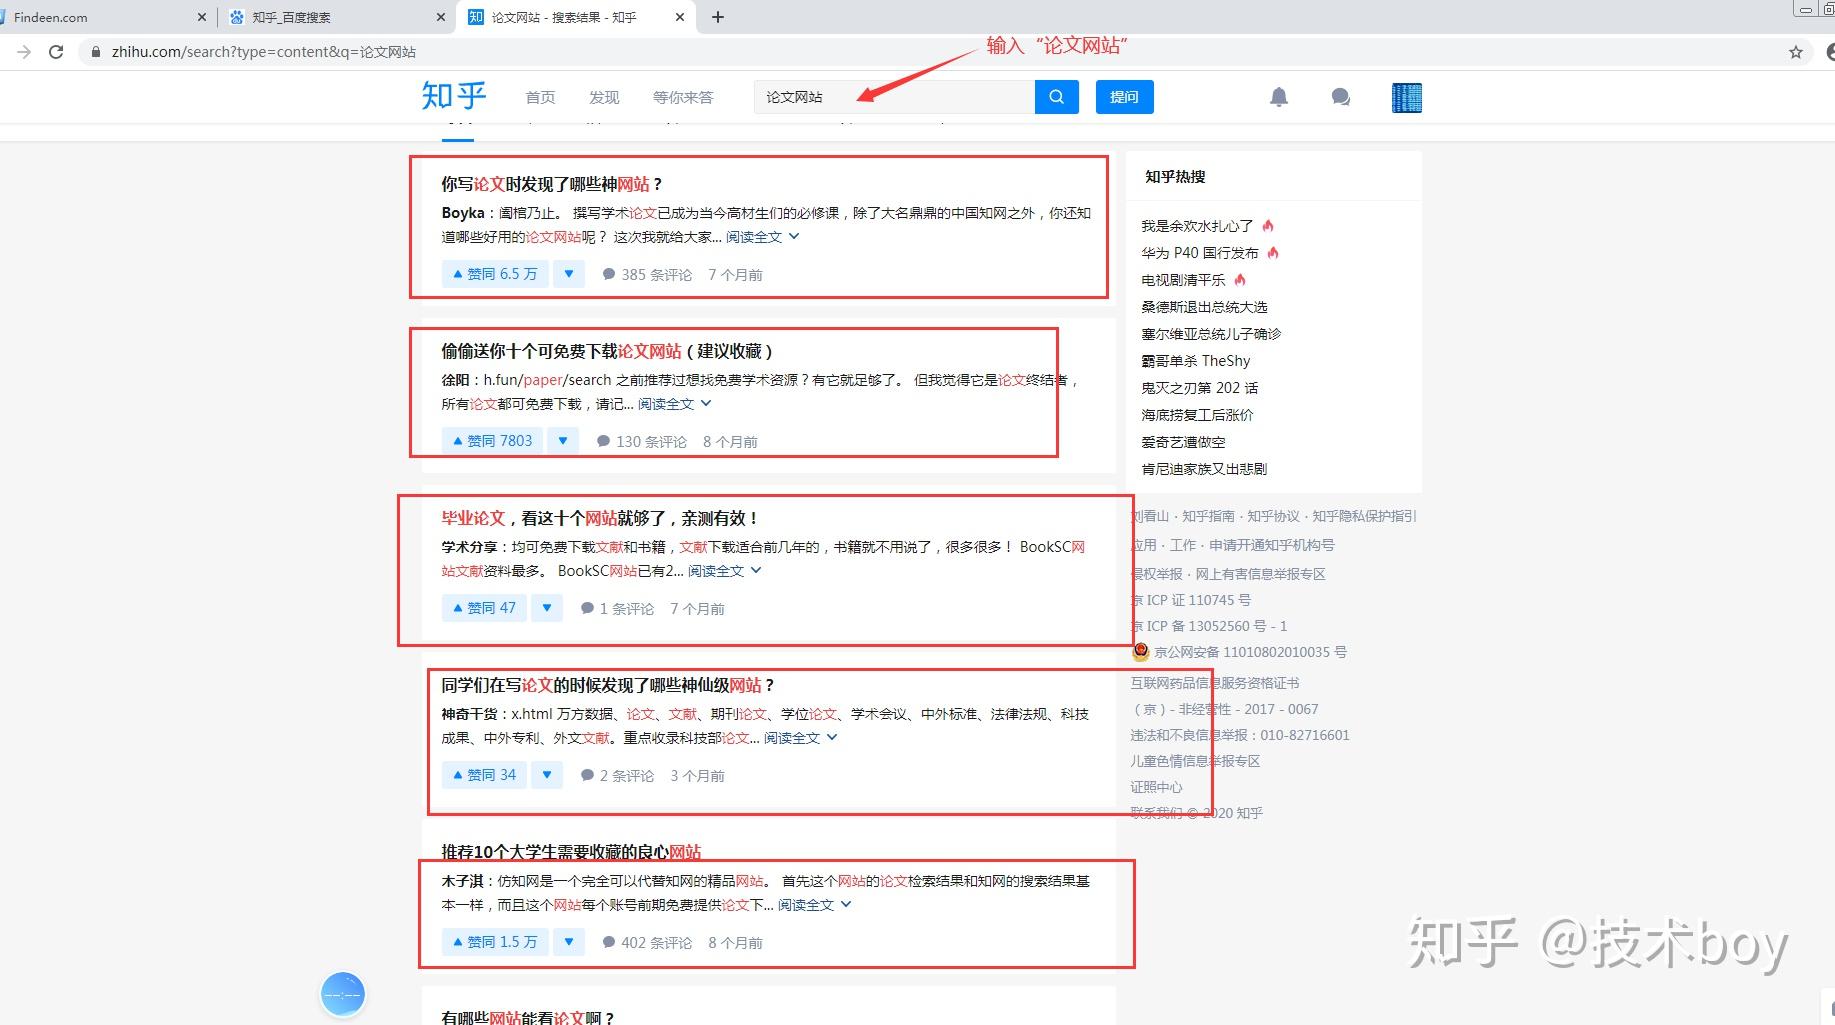Open result 同学们在写论文的时候发现了哪些神仙级网站？
Screen dimensions: 1835x1025
coord(608,685)
